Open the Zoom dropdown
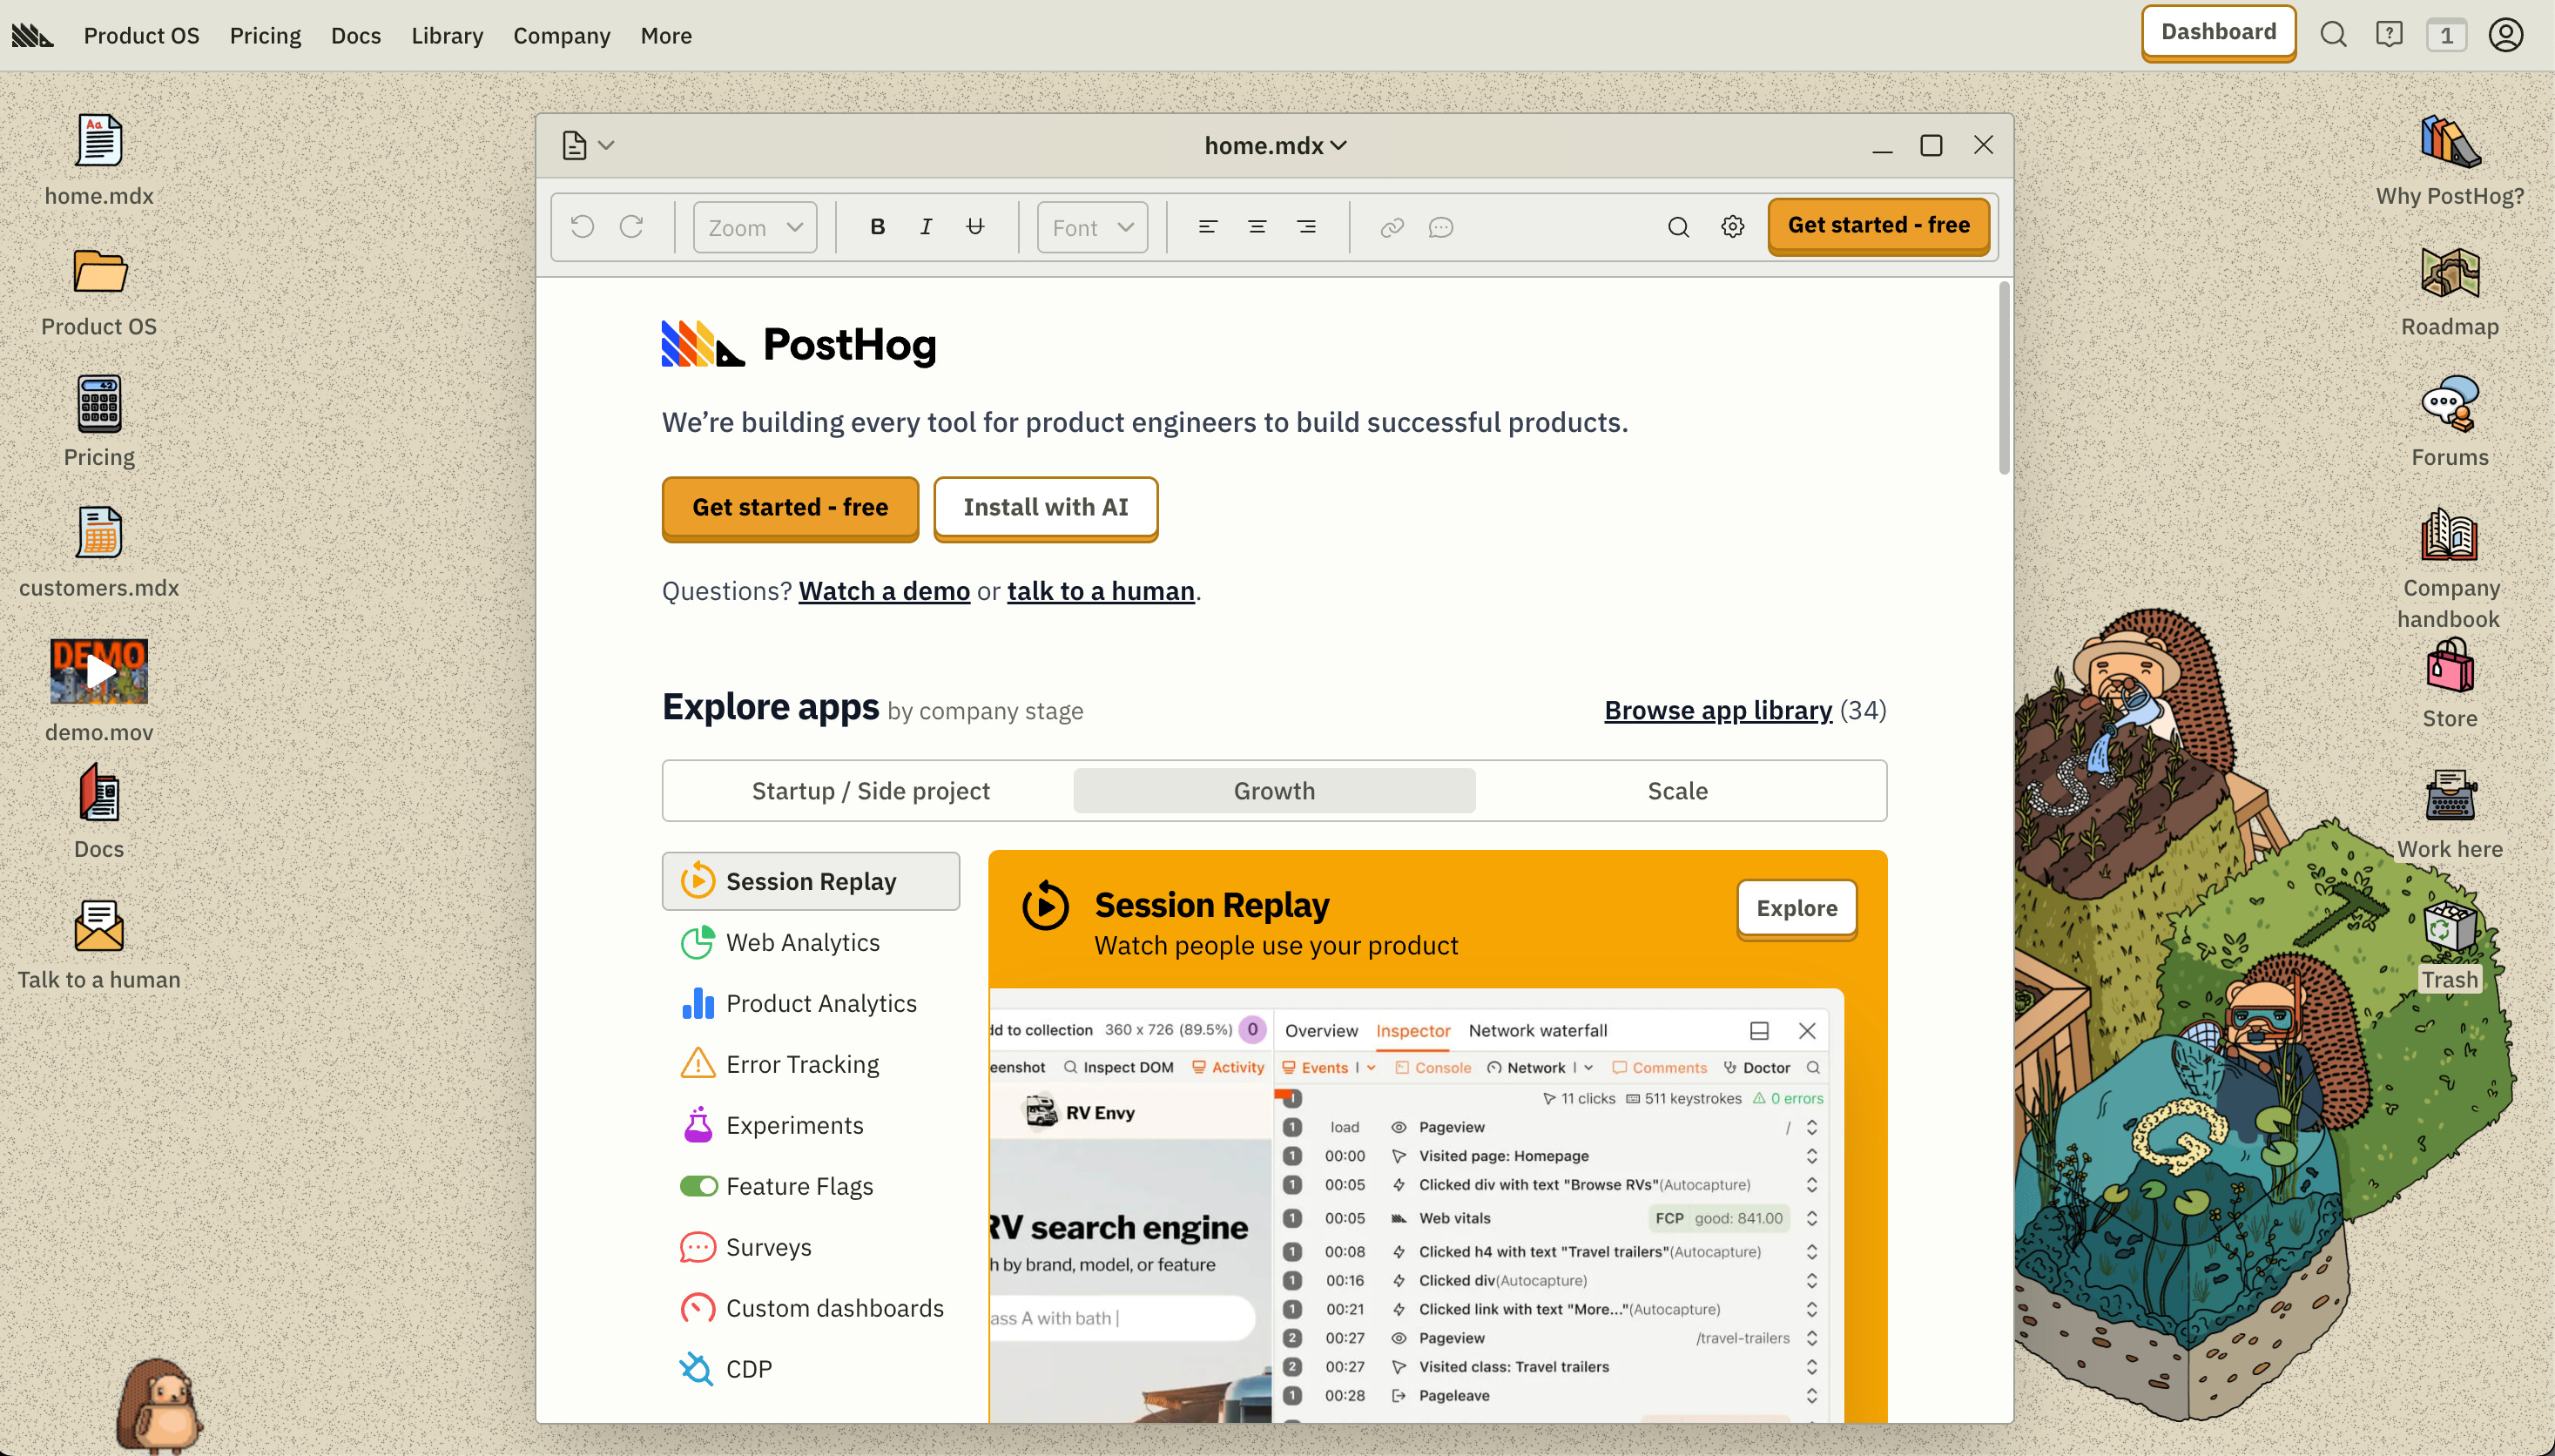This screenshot has height=1456, width=2555. tap(755, 227)
